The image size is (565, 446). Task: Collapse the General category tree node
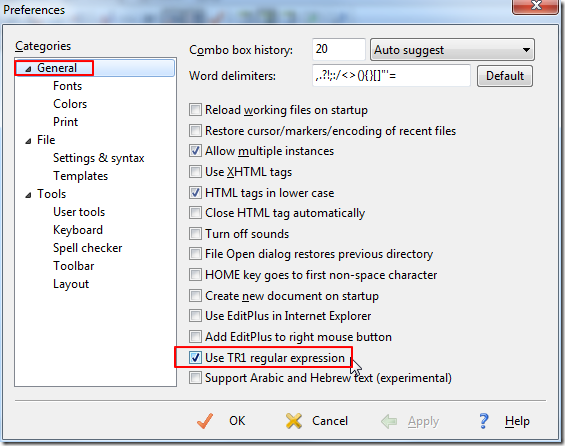[28, 68]
